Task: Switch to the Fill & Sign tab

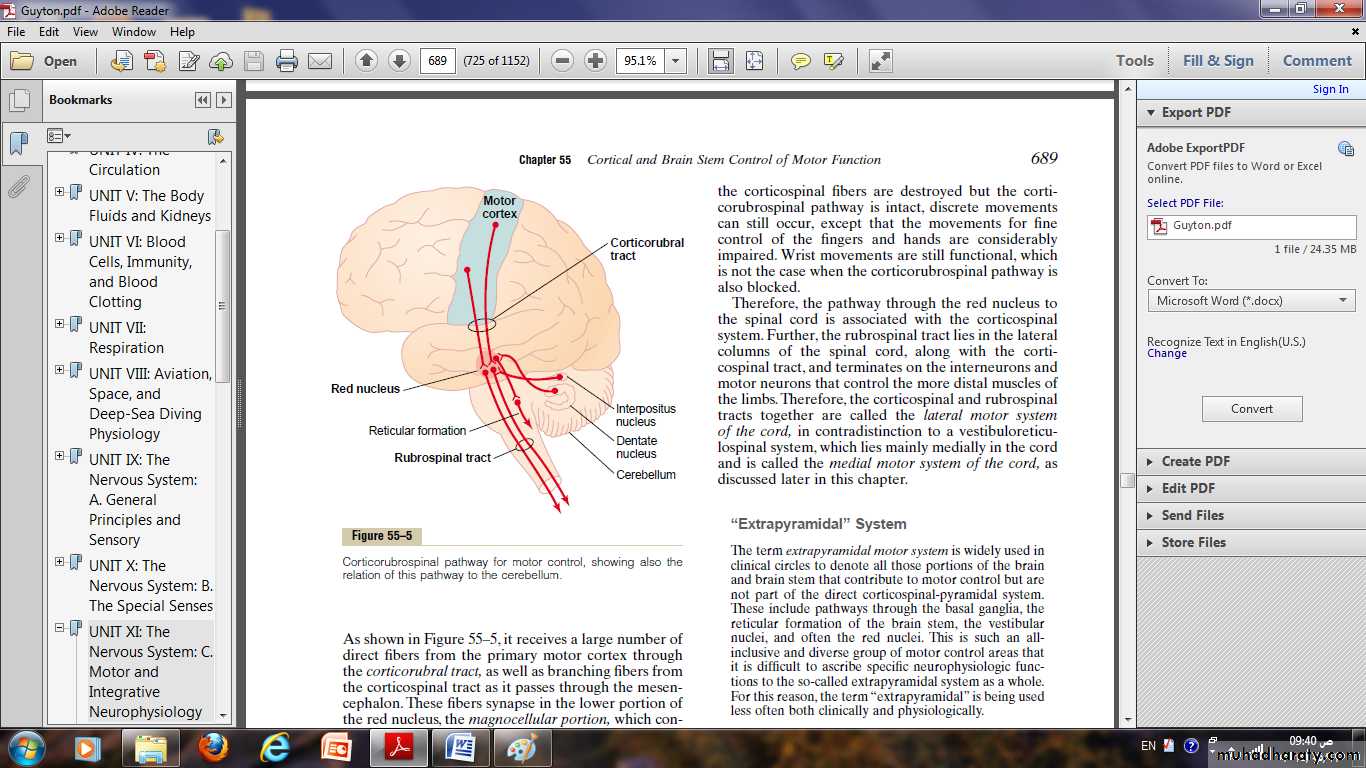Action: click(1217, 61)
